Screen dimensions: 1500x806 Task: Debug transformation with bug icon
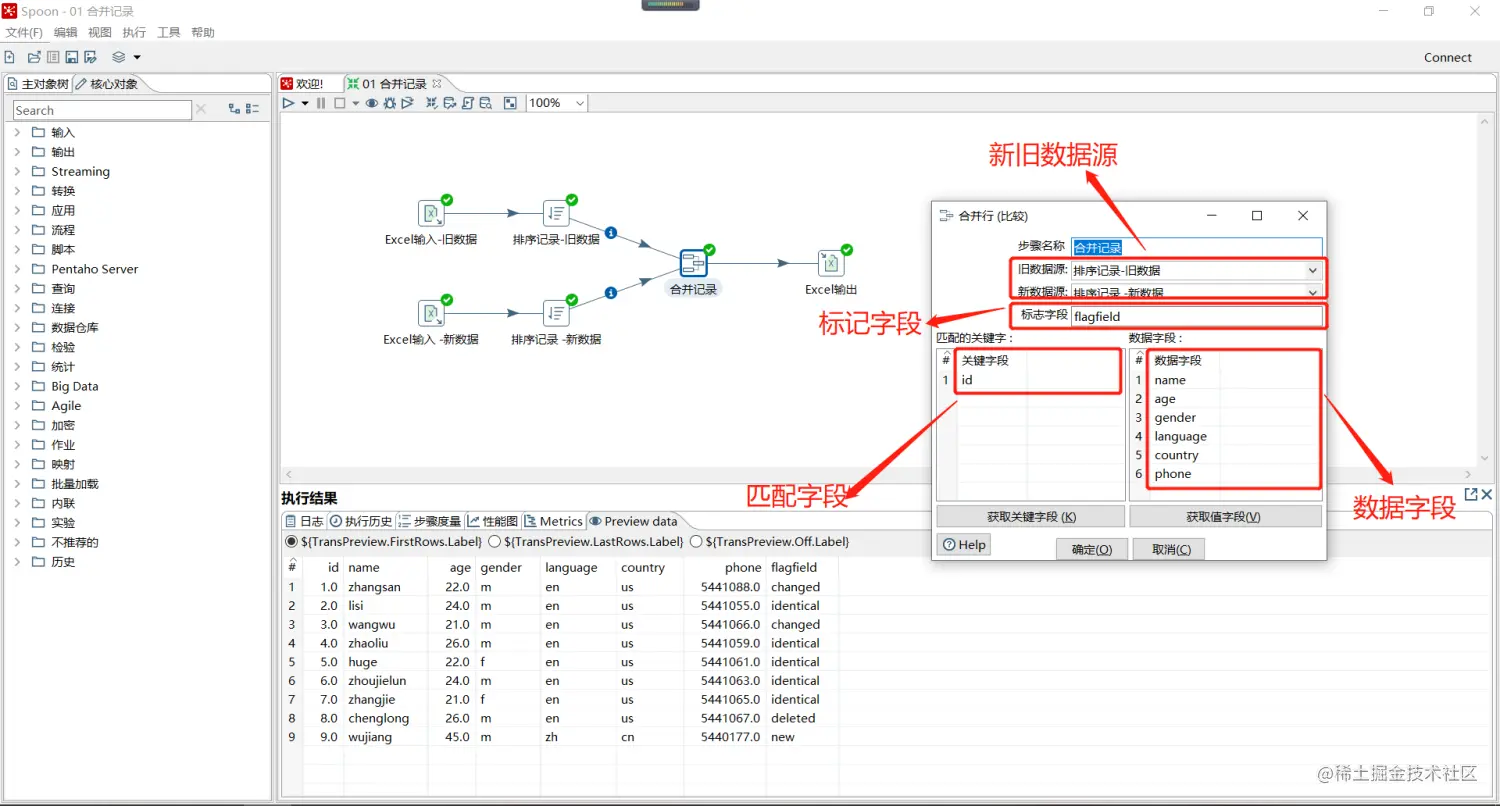coord(390,103)
